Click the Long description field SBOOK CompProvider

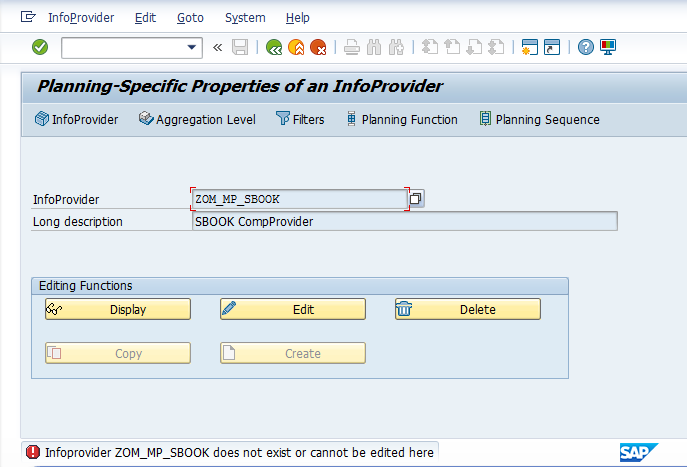(404, 221)
